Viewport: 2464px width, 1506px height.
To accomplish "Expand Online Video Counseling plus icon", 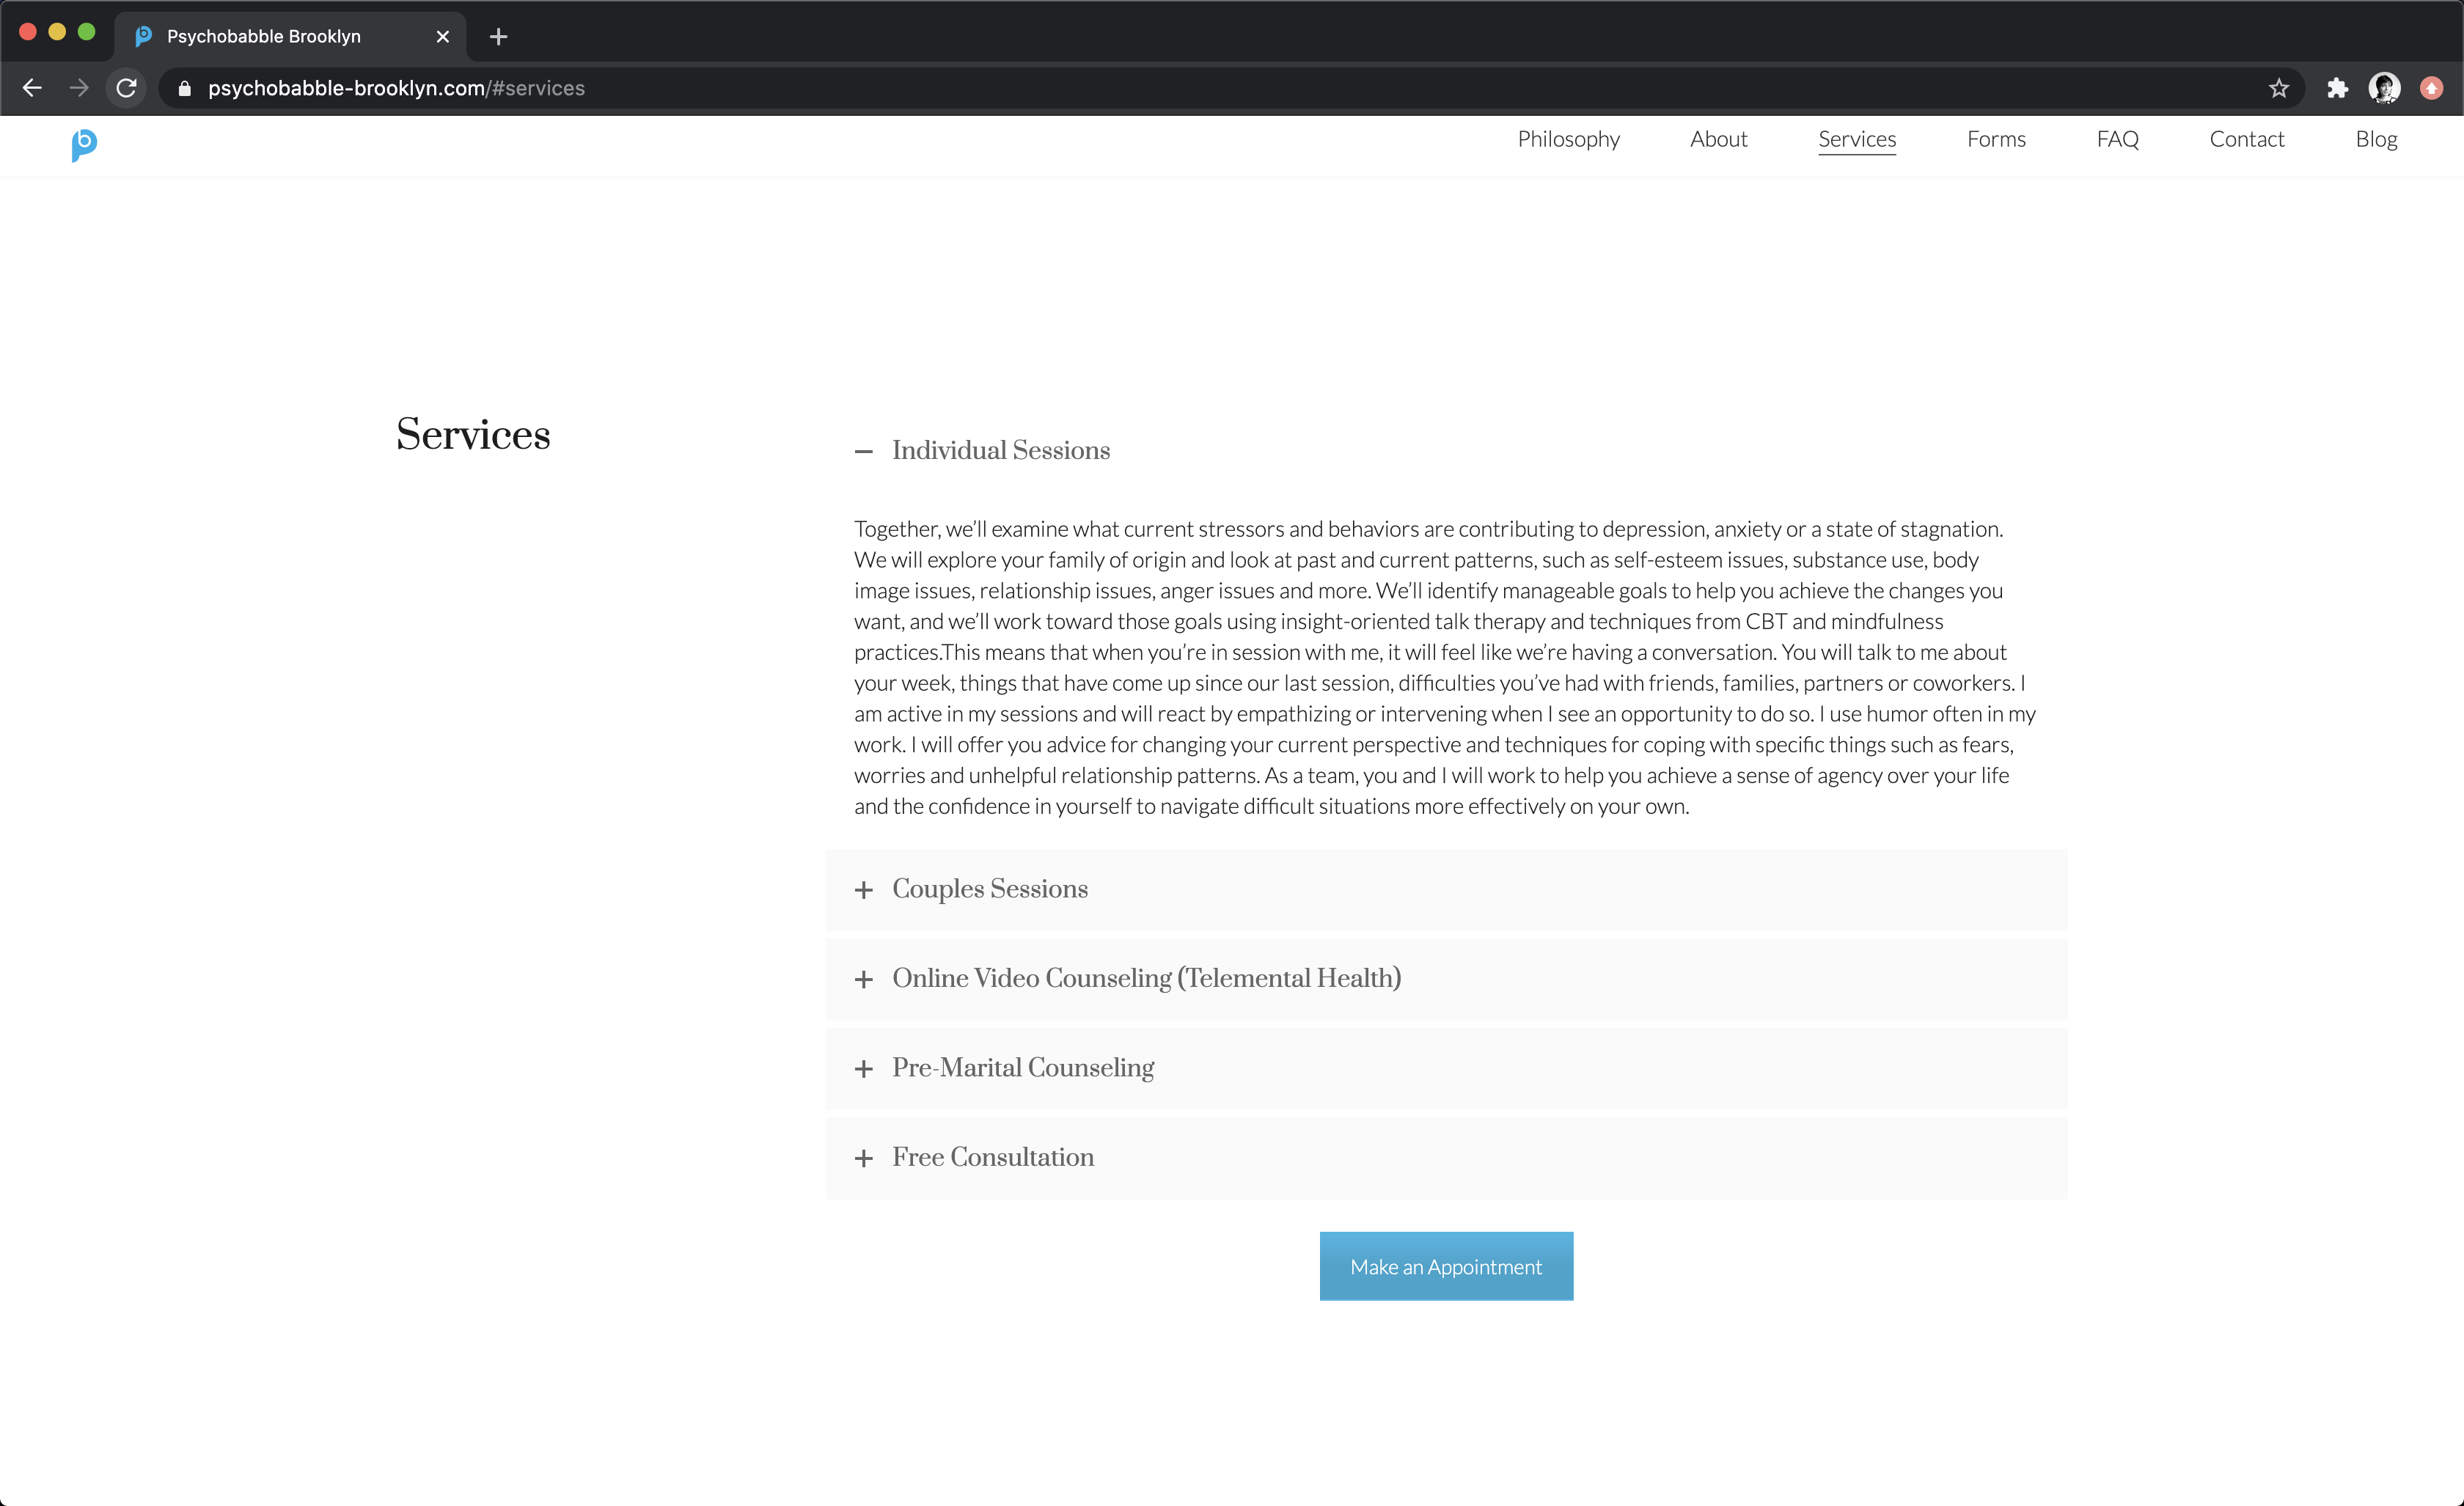I will 864,979.
